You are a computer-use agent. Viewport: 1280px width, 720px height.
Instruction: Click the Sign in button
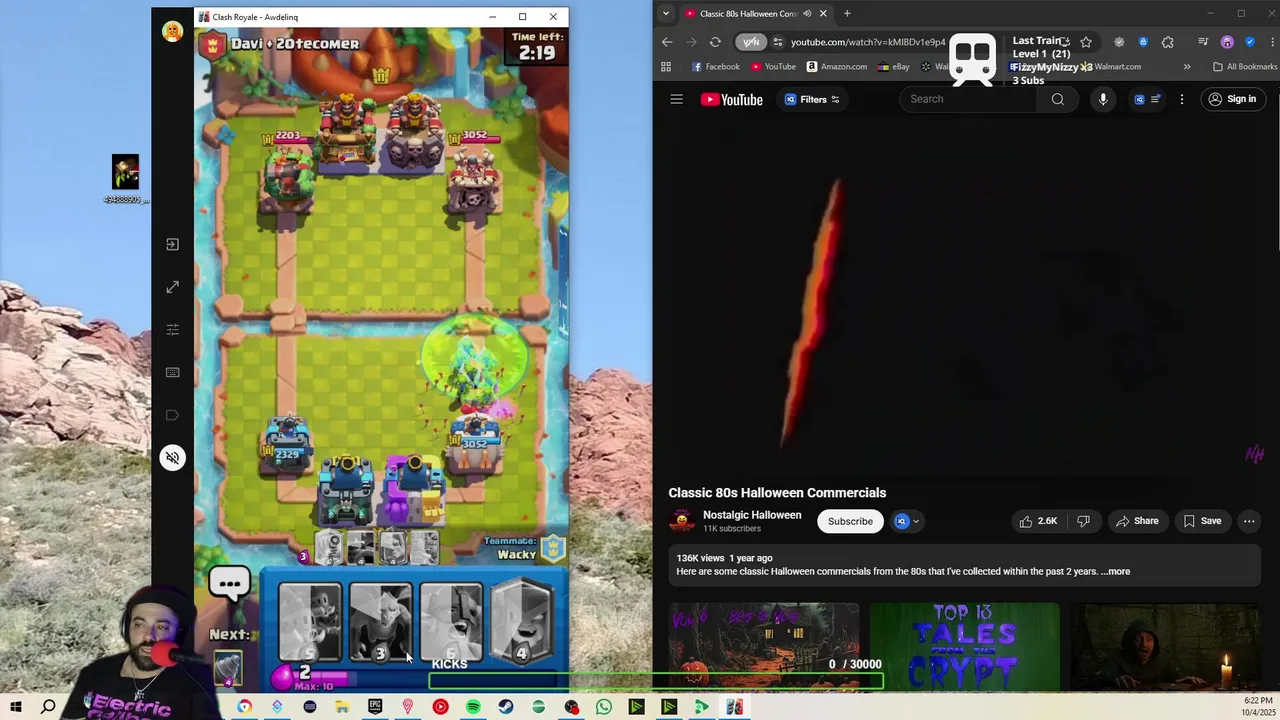pos(1232,99)
